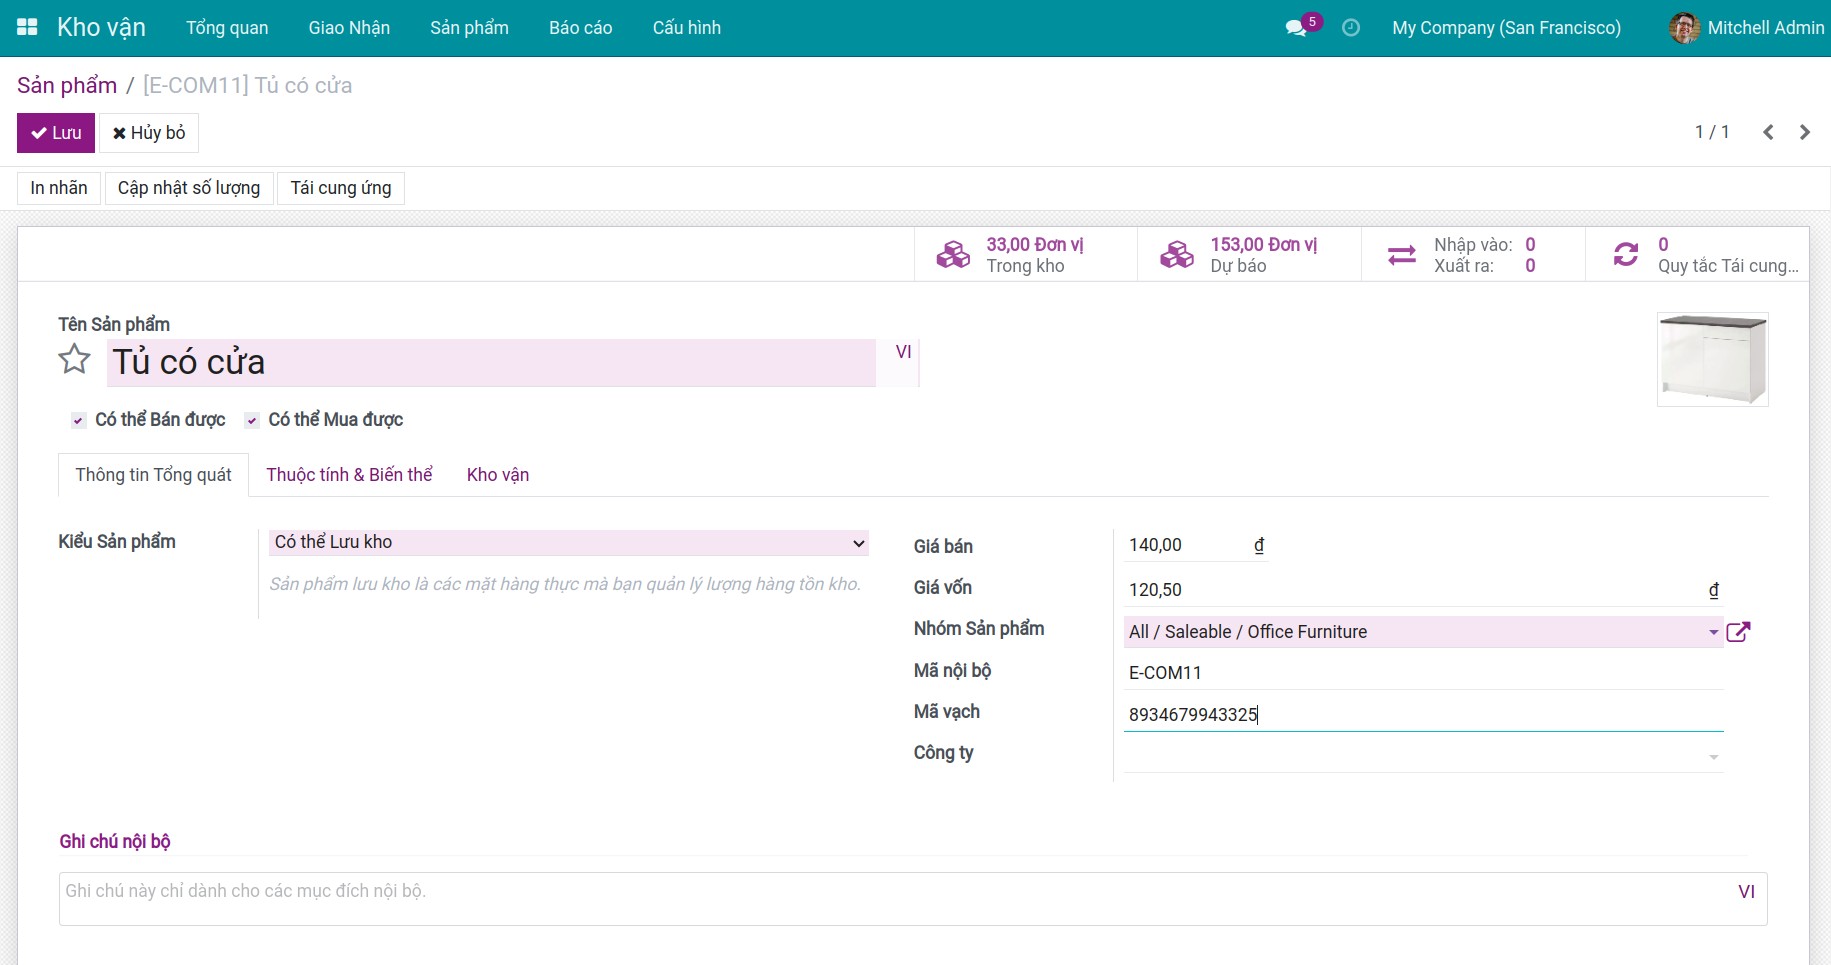Select the Thông tin Tổng quát tab

[x=154, y=475]
